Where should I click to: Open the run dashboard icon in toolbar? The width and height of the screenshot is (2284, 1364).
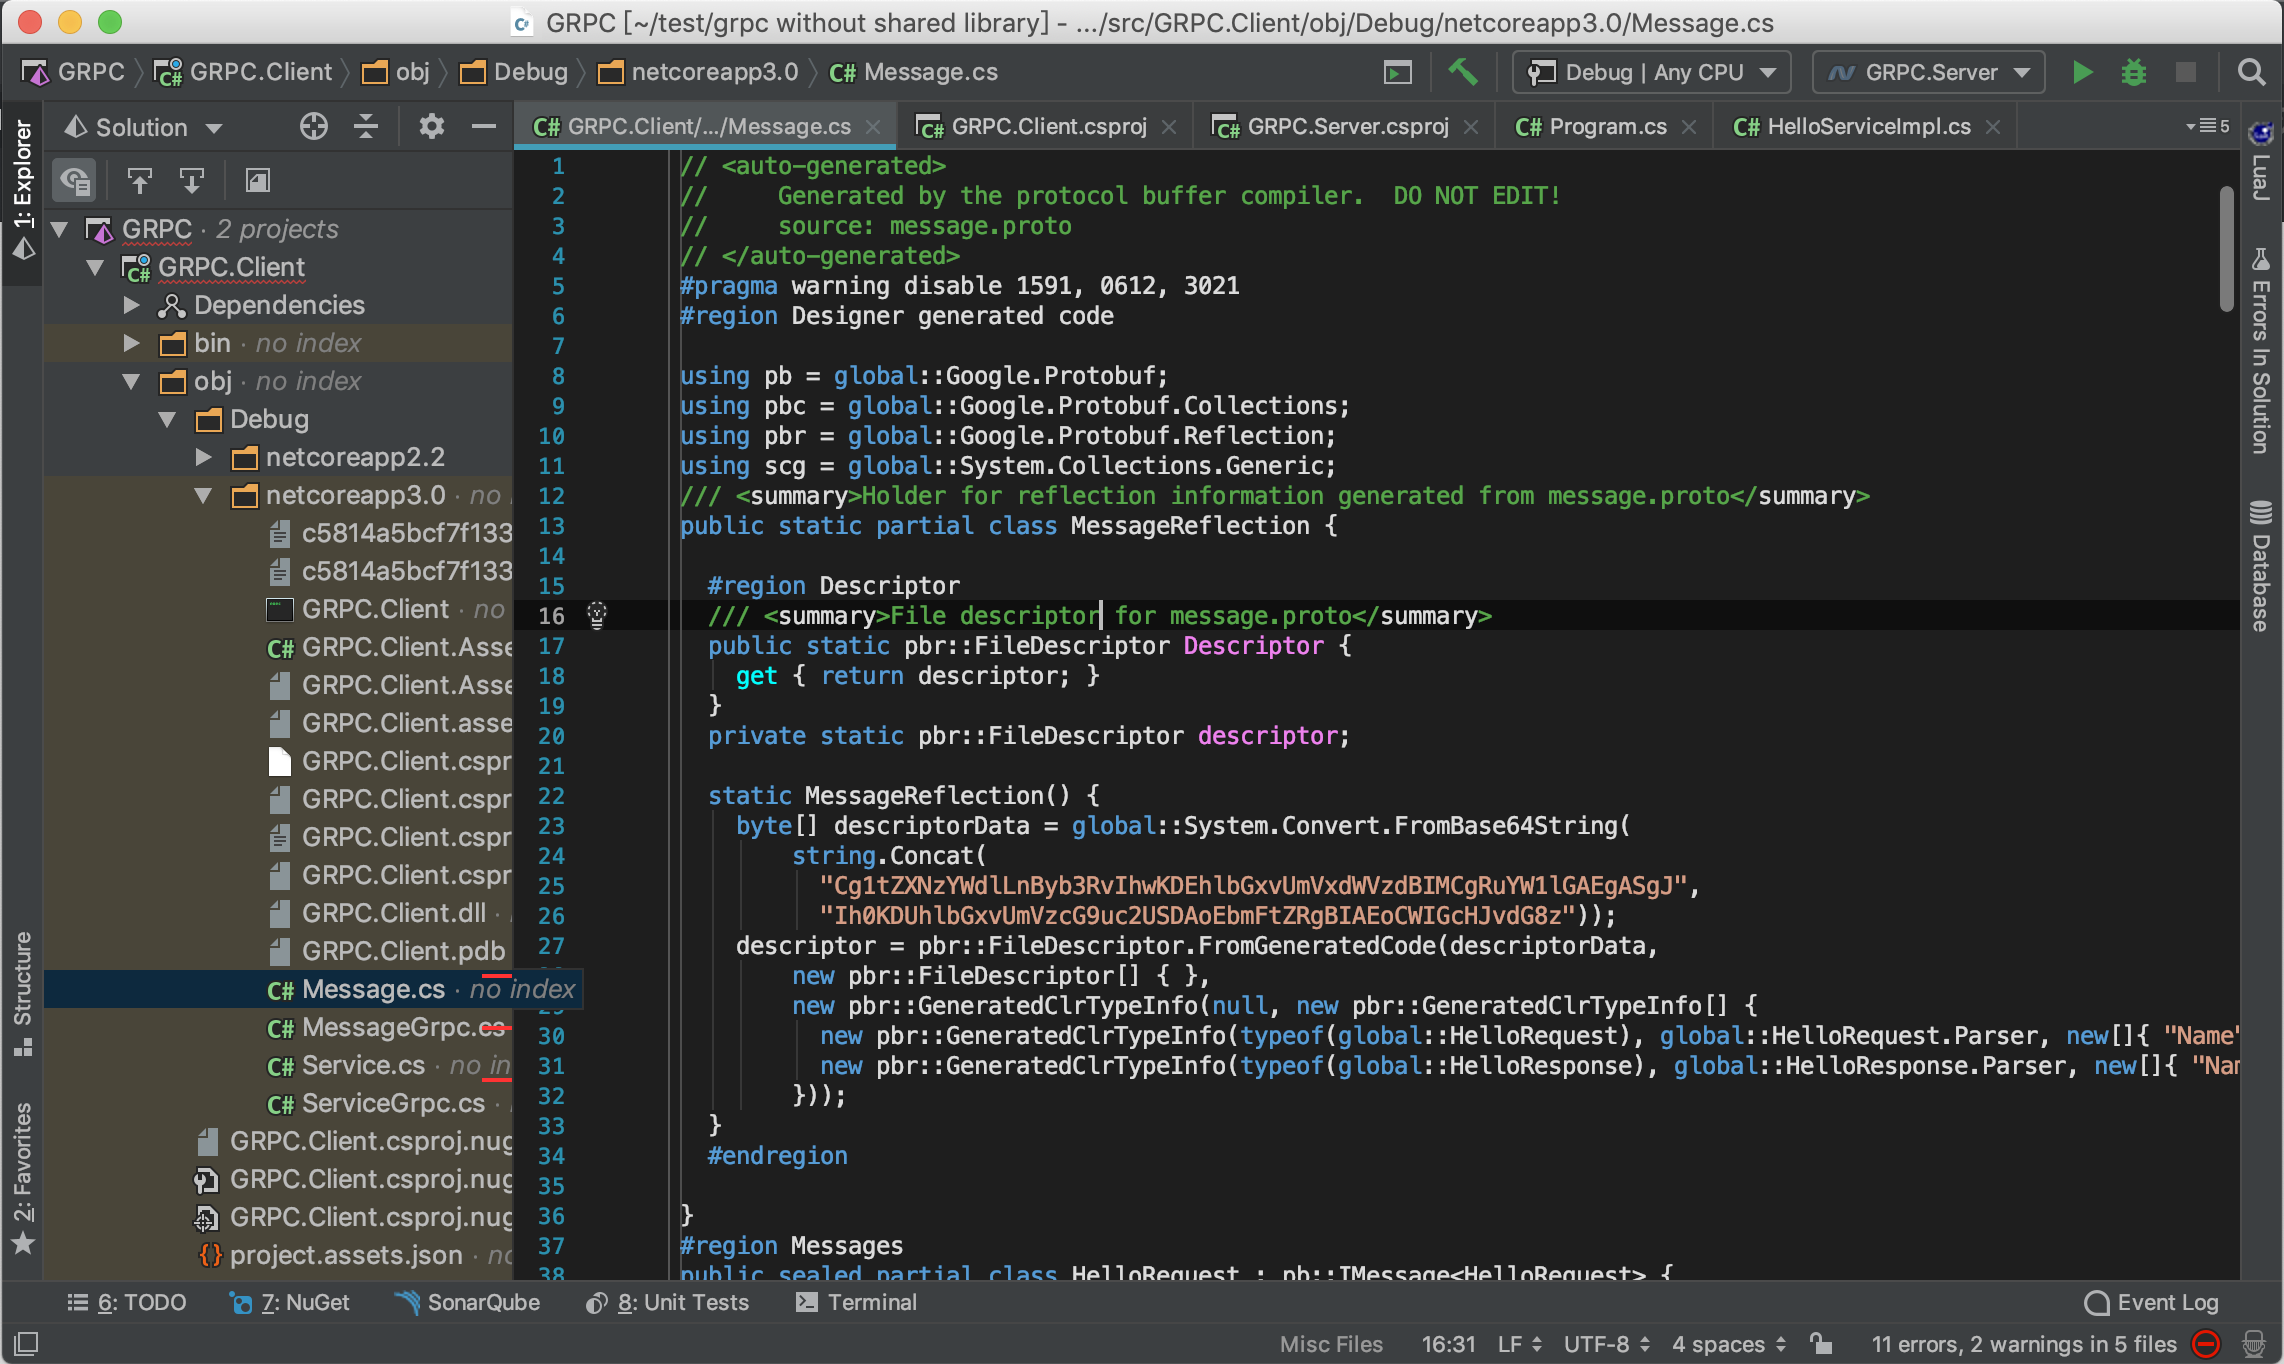[x=1397, y=72]
